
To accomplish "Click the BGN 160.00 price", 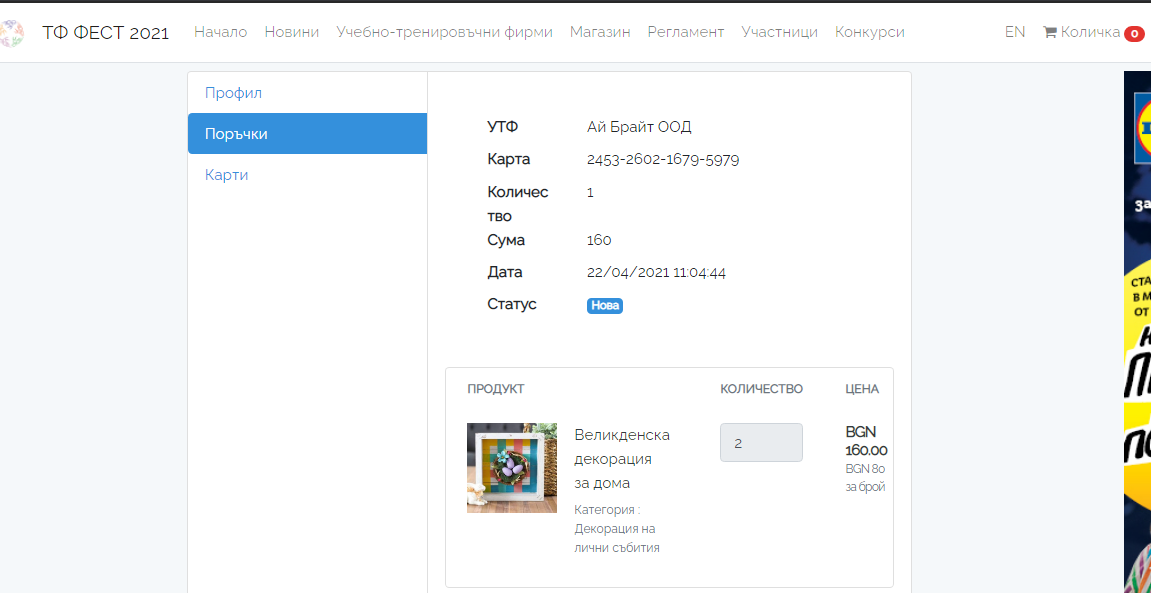I will pyautogui.click(x=866, y=440).
